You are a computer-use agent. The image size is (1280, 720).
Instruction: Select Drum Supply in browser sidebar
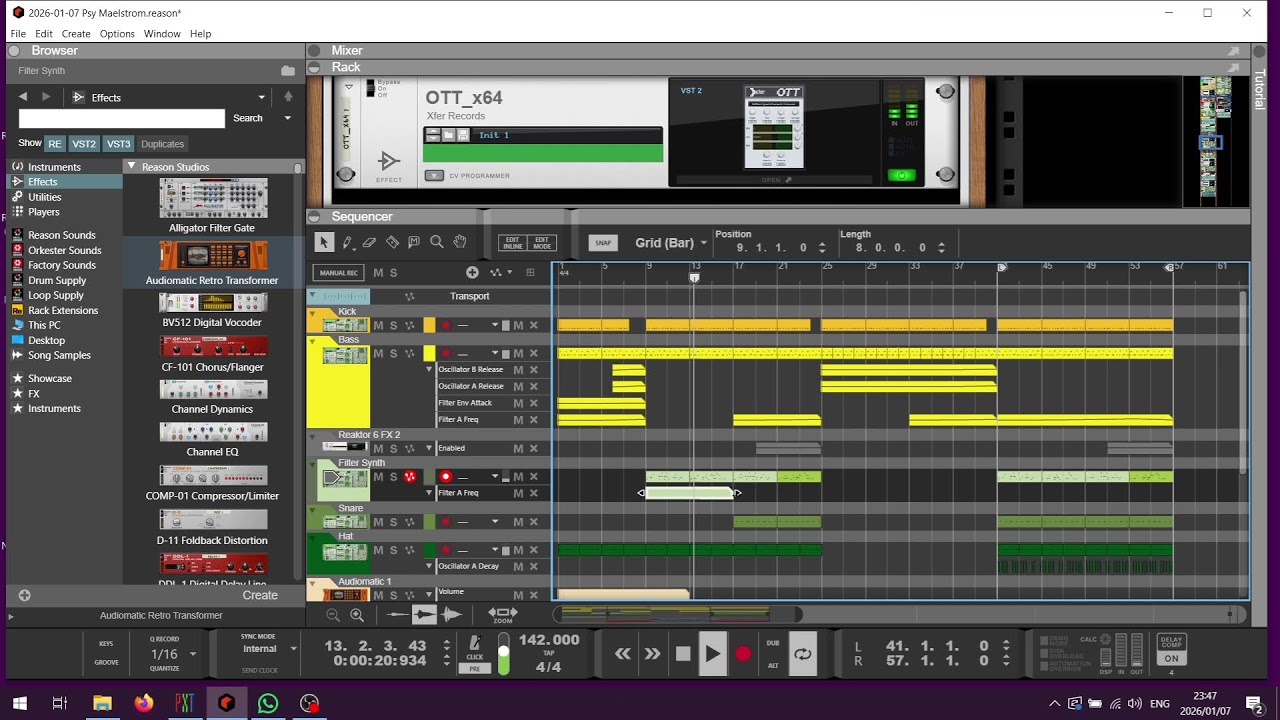click(x=57, y=280)
